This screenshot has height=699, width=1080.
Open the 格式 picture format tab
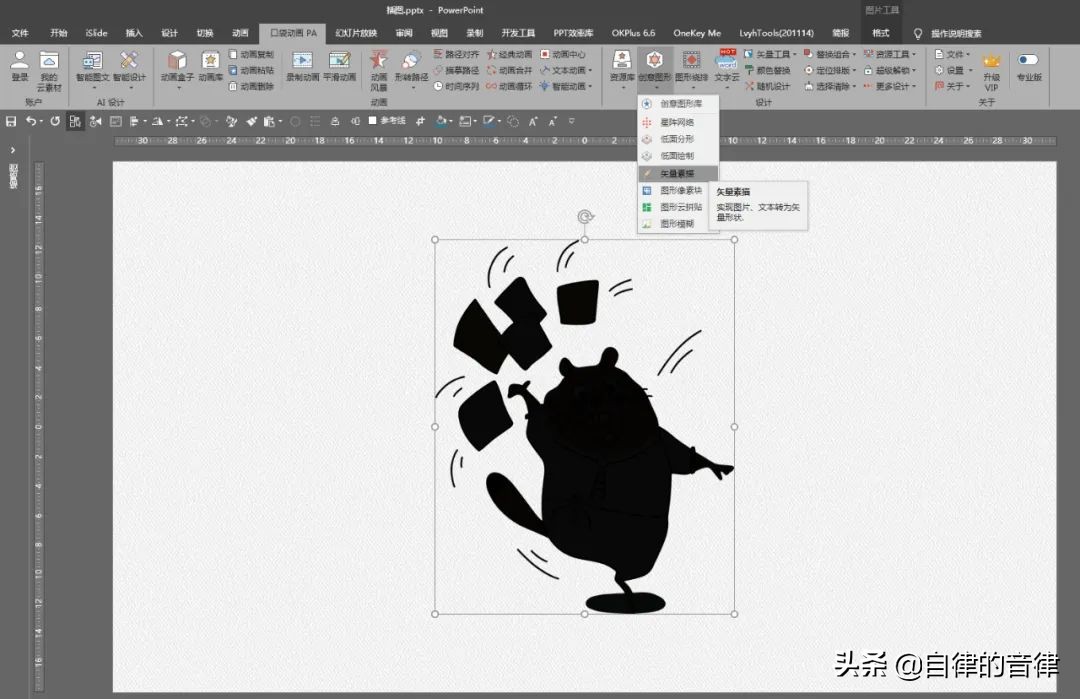[x=880, y=33]
